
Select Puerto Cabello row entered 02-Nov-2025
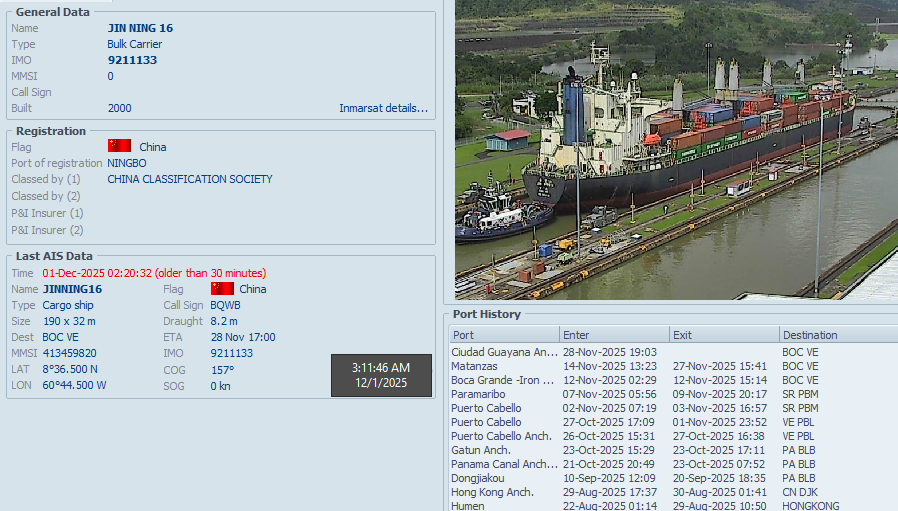coord(674,408)
